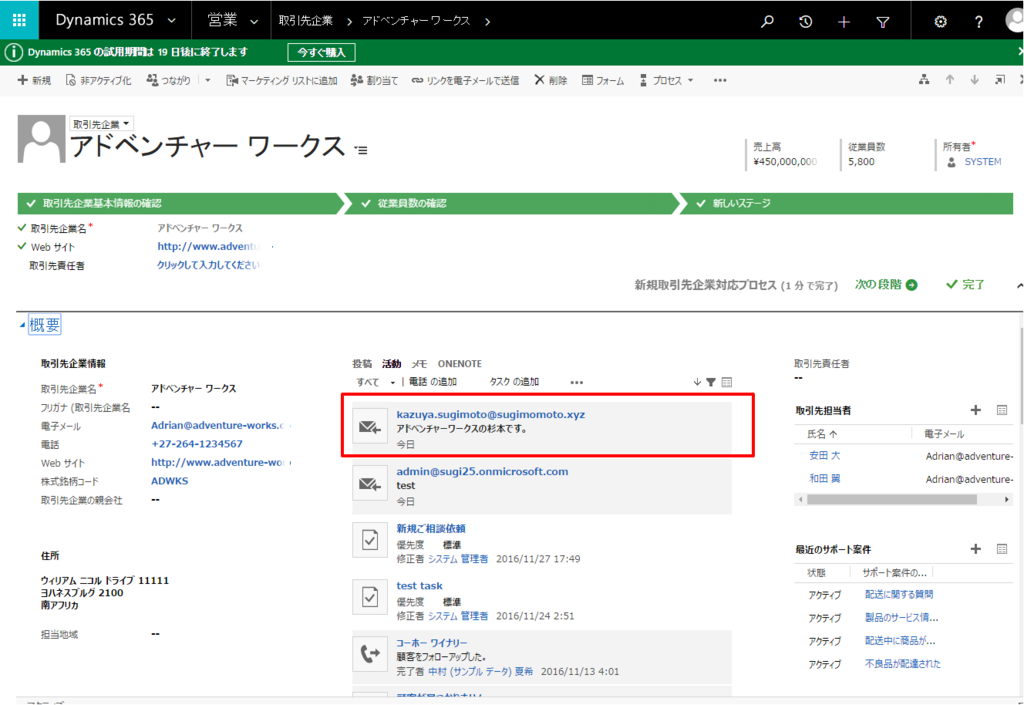Switch to the 投稿 tab
The height and width of the screenshot is (705, 1024).
(362, 364)
